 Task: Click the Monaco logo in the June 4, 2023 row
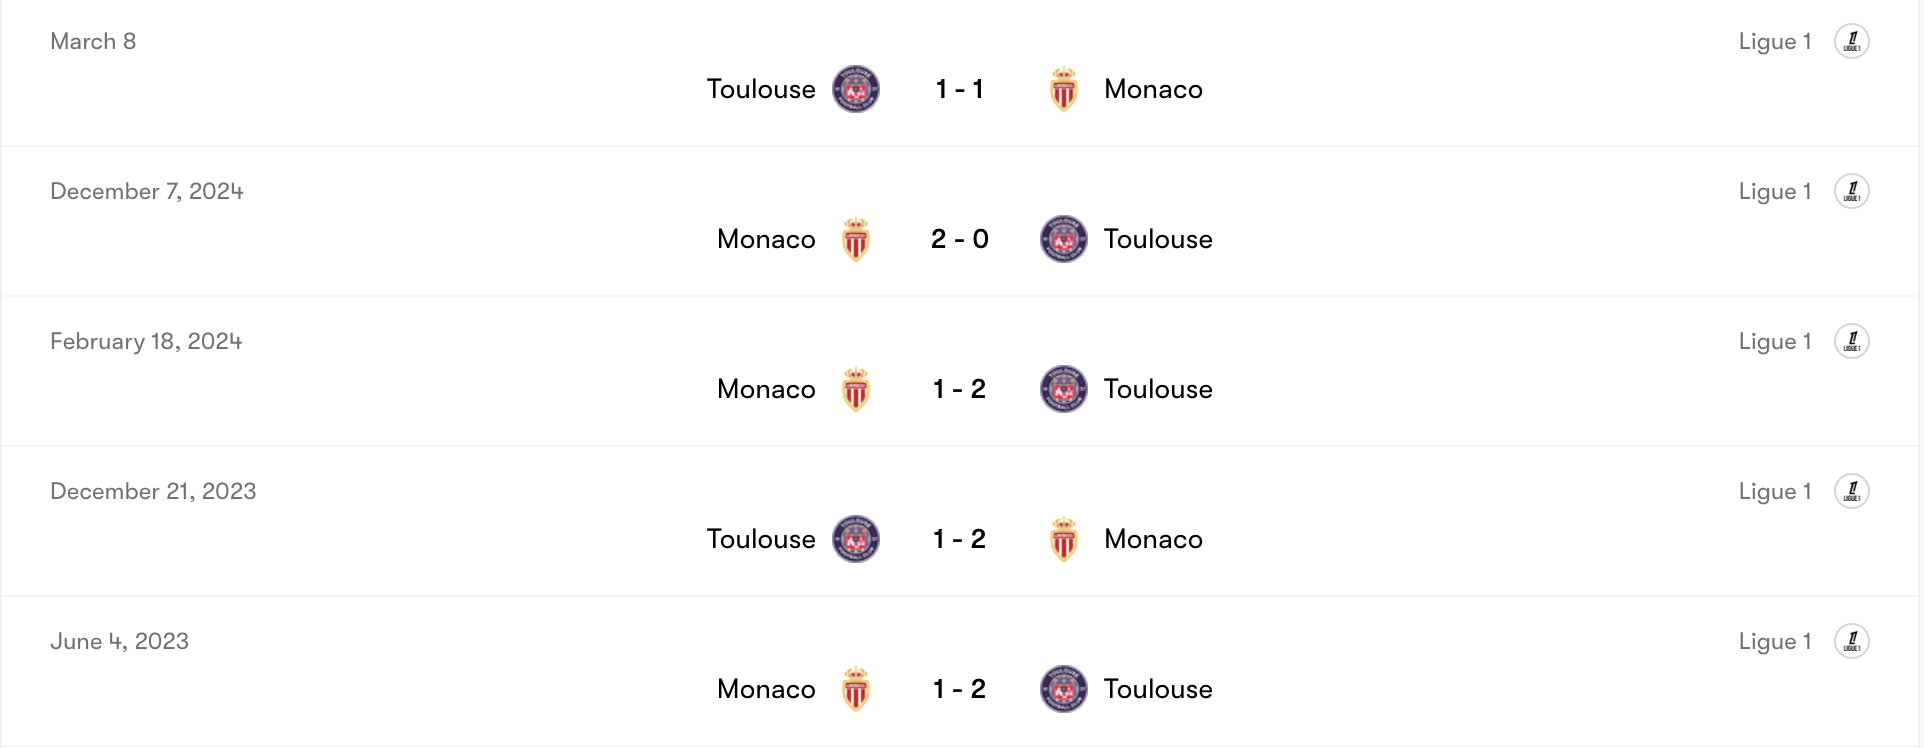(855, 689)
